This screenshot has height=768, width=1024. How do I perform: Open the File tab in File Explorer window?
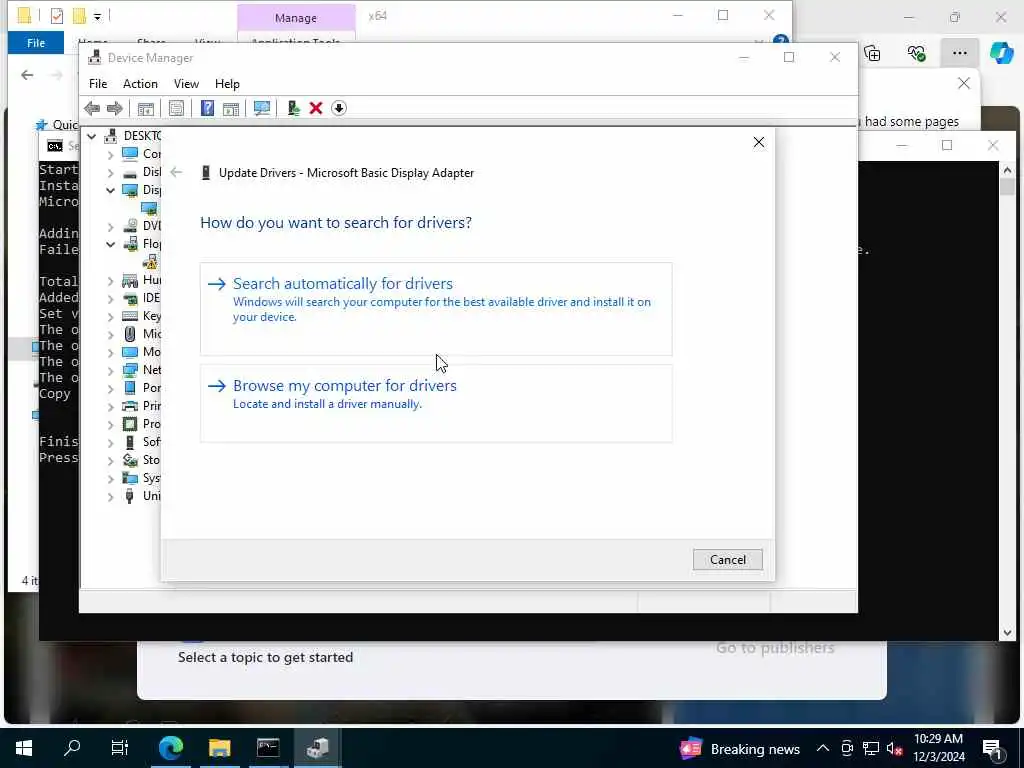pos(36,42)
